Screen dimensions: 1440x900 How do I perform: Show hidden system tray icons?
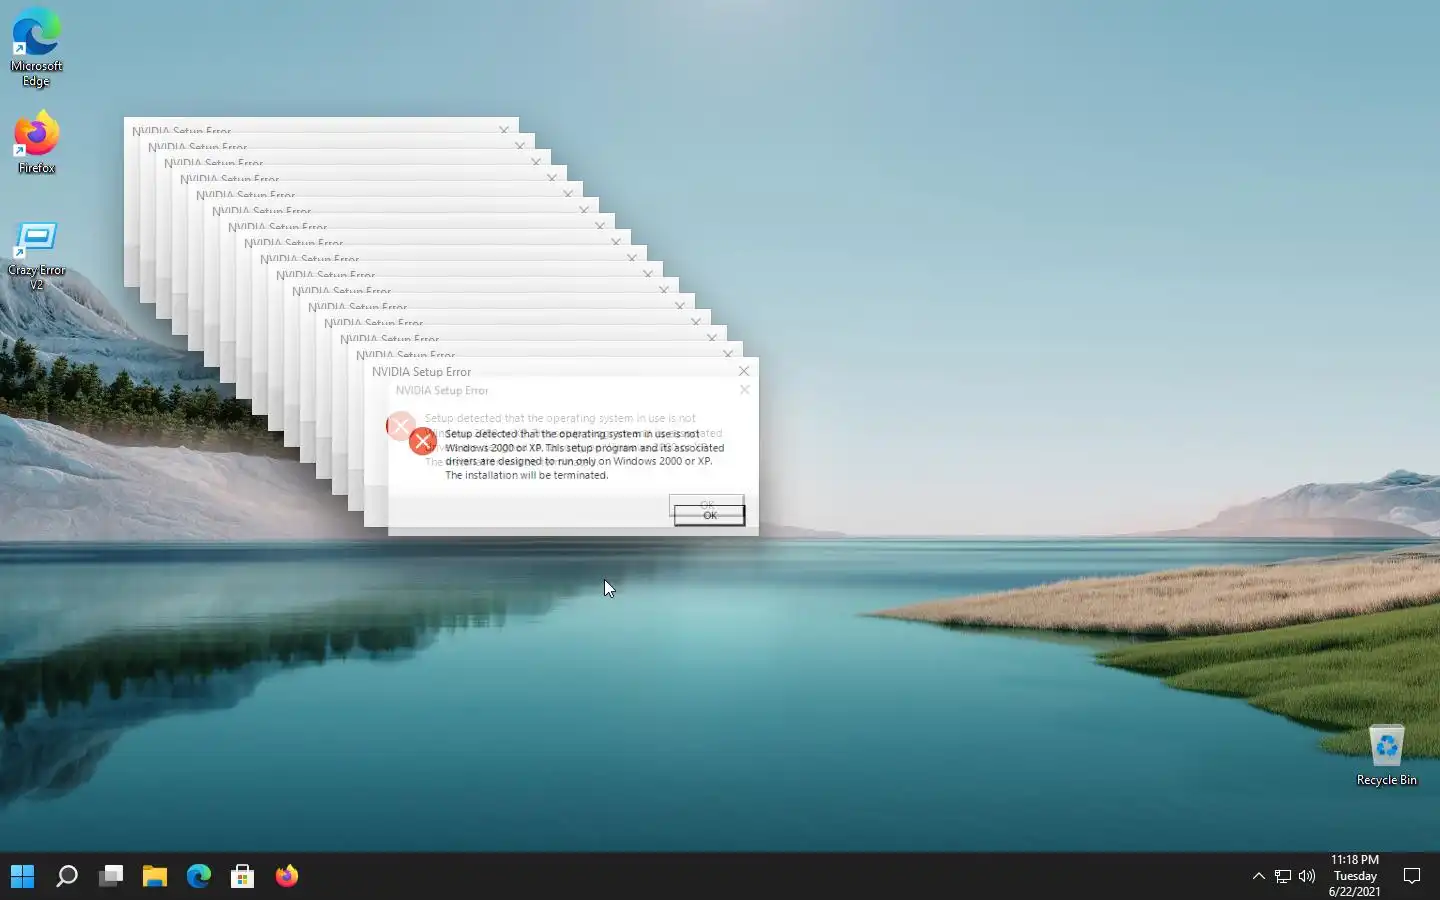(x=1259, y=876)
